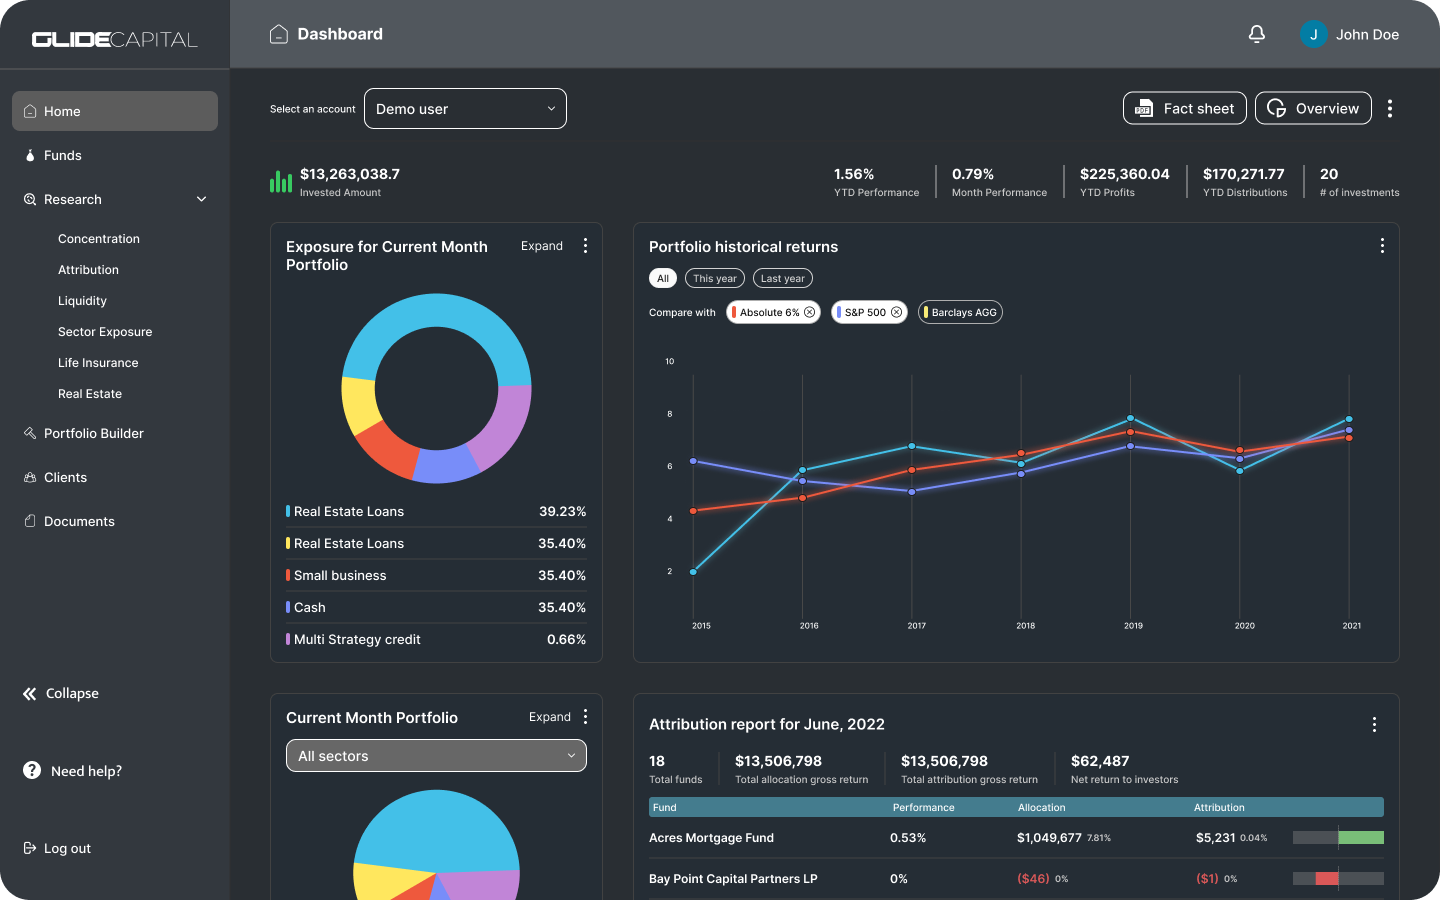Click Acres Mortgage Fund green attribution bar

click(1361, 837)
